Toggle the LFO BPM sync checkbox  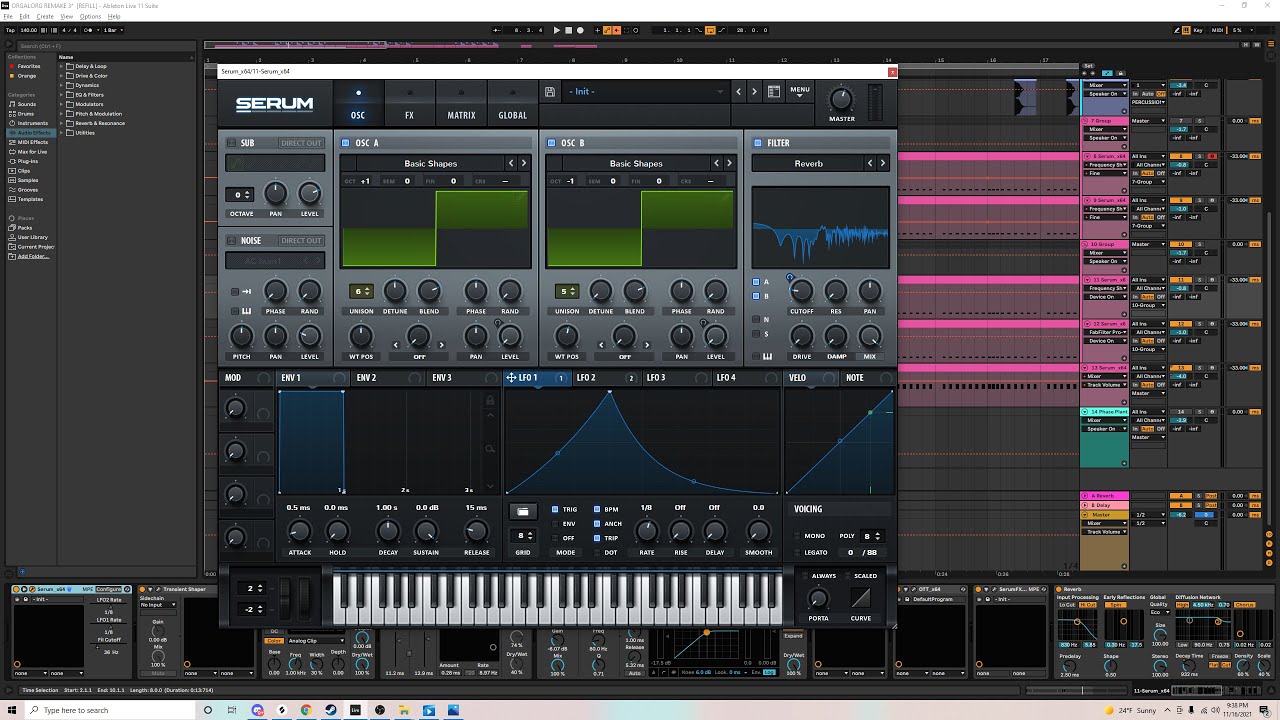[x=597, y=510]
